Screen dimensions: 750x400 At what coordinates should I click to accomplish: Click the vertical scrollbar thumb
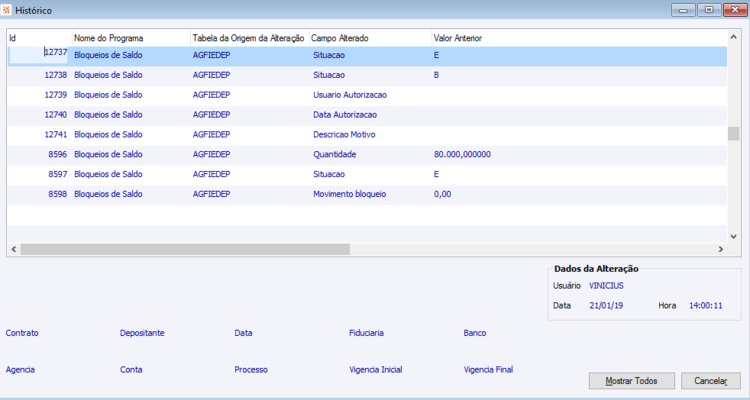(x=733, y=133)
